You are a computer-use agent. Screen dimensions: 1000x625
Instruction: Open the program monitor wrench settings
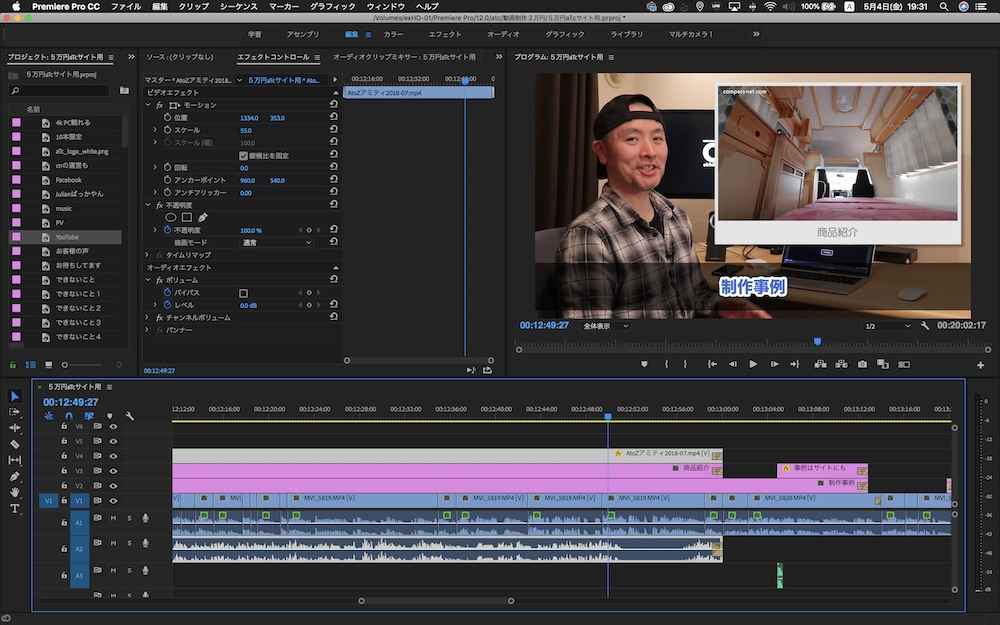pos(925,326)
